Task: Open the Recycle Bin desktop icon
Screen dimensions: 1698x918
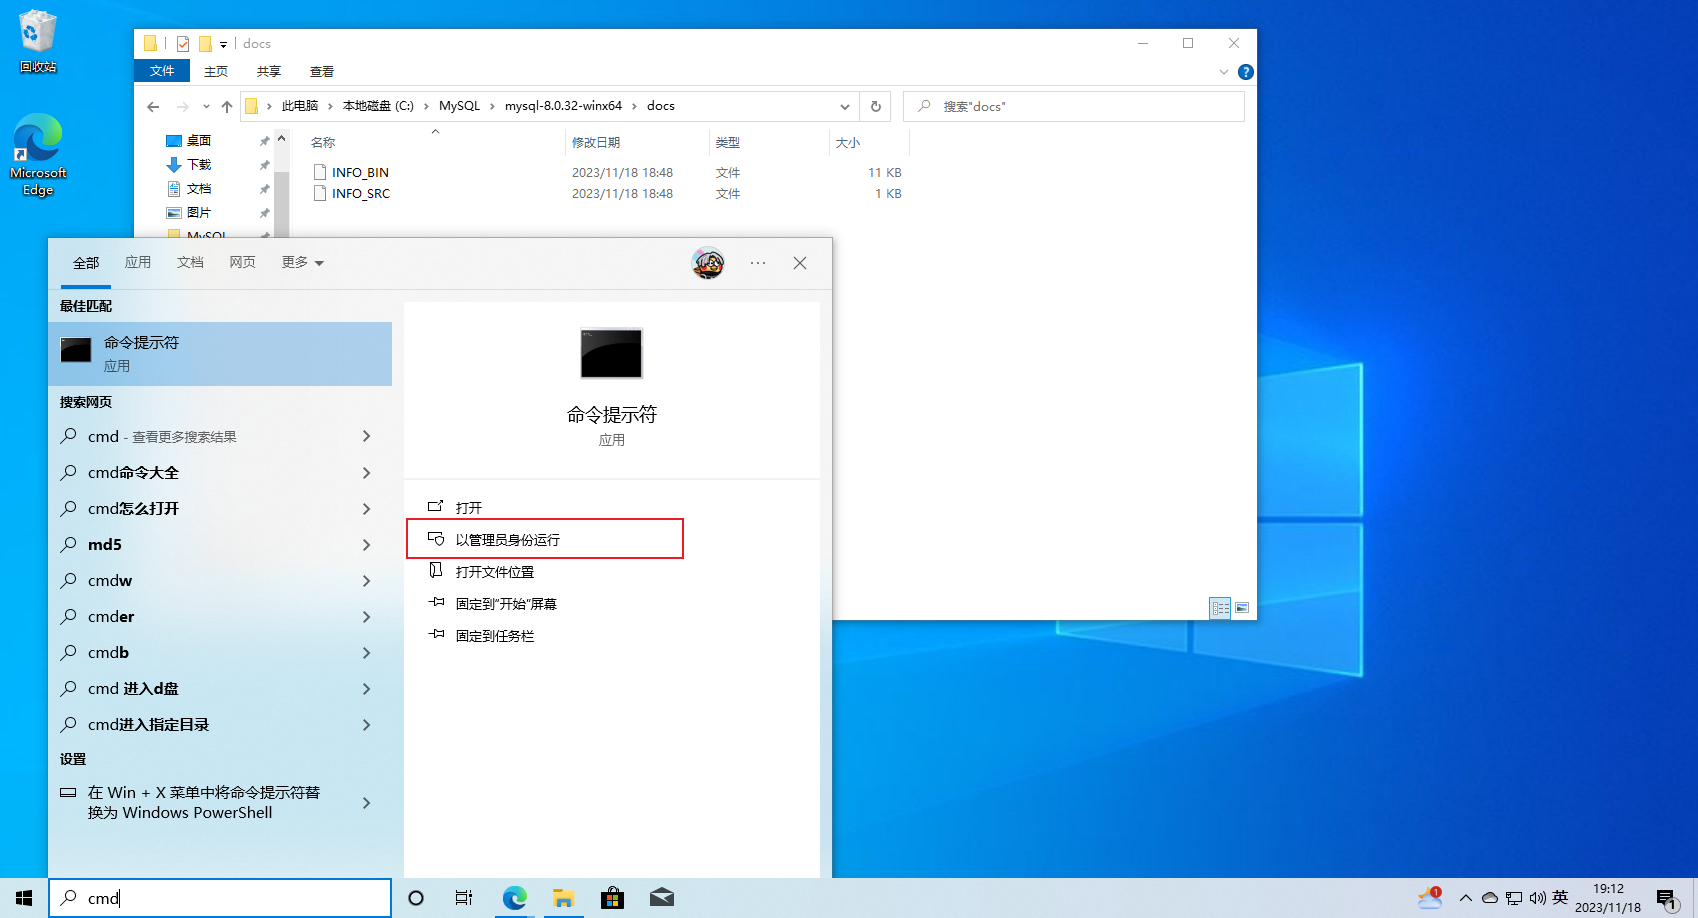Action: [38, 41]
